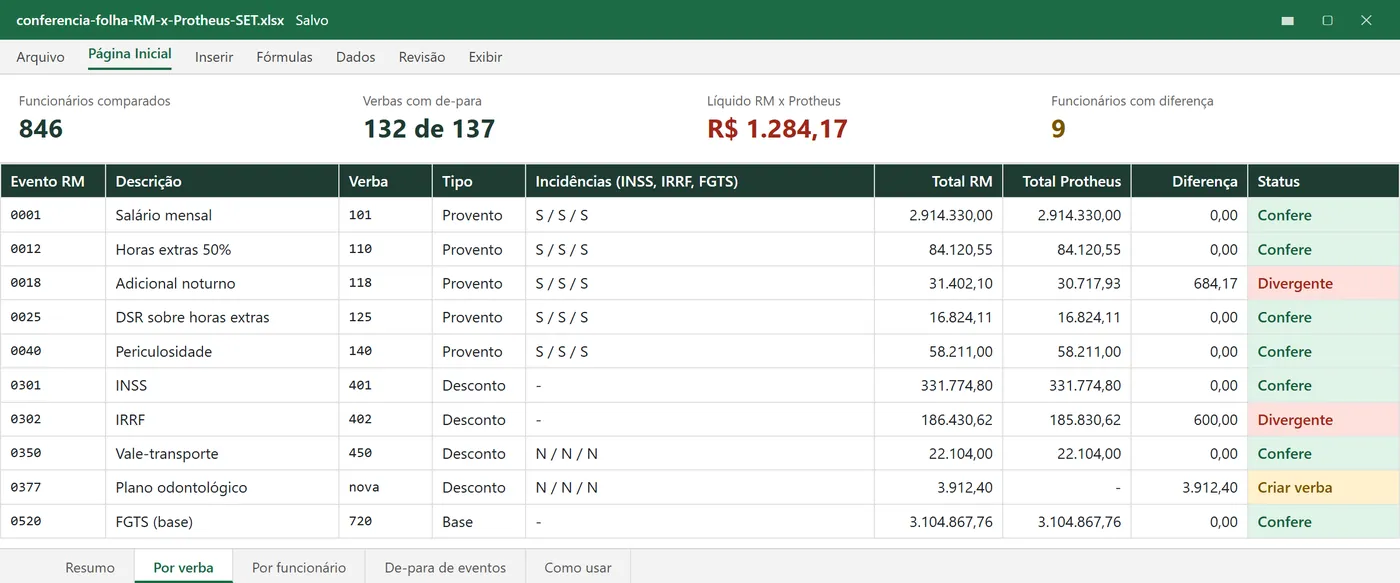Screen dimensions: 1400x583
Task: Select the 132 de 137 summary value
Action: point(429,128)
